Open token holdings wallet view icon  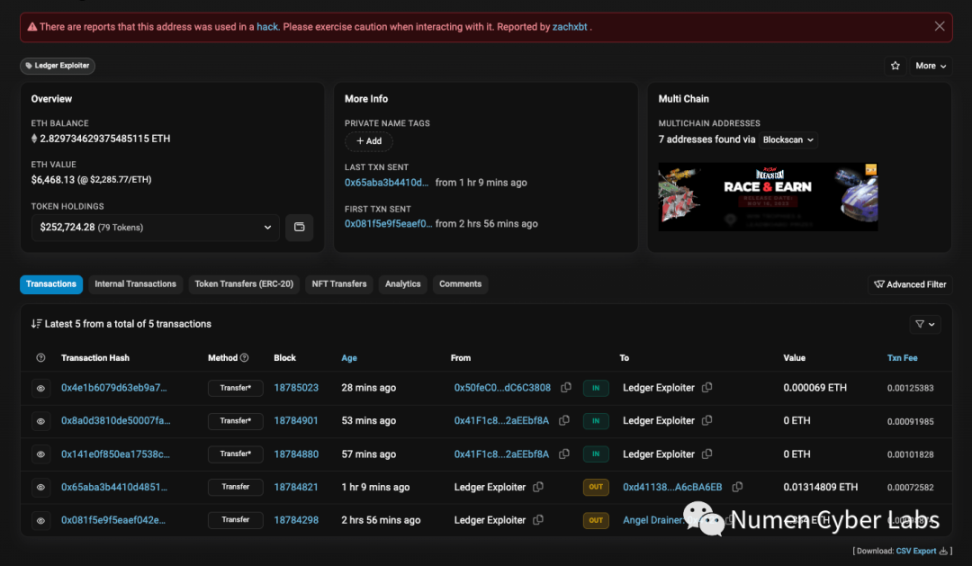tap(299, 227)
